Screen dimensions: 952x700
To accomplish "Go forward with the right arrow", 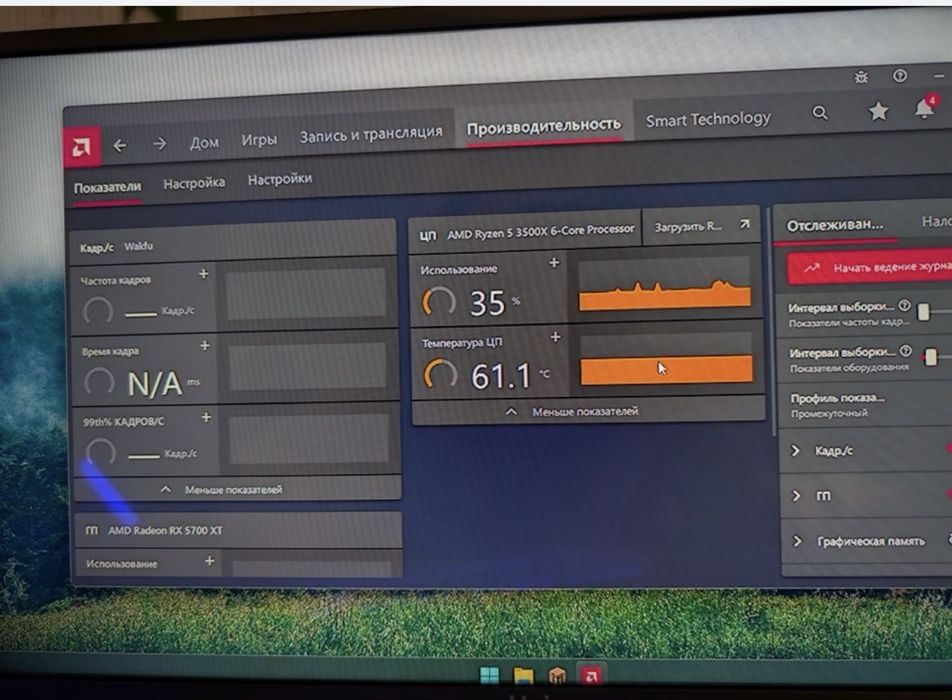I will coord(160,144).
